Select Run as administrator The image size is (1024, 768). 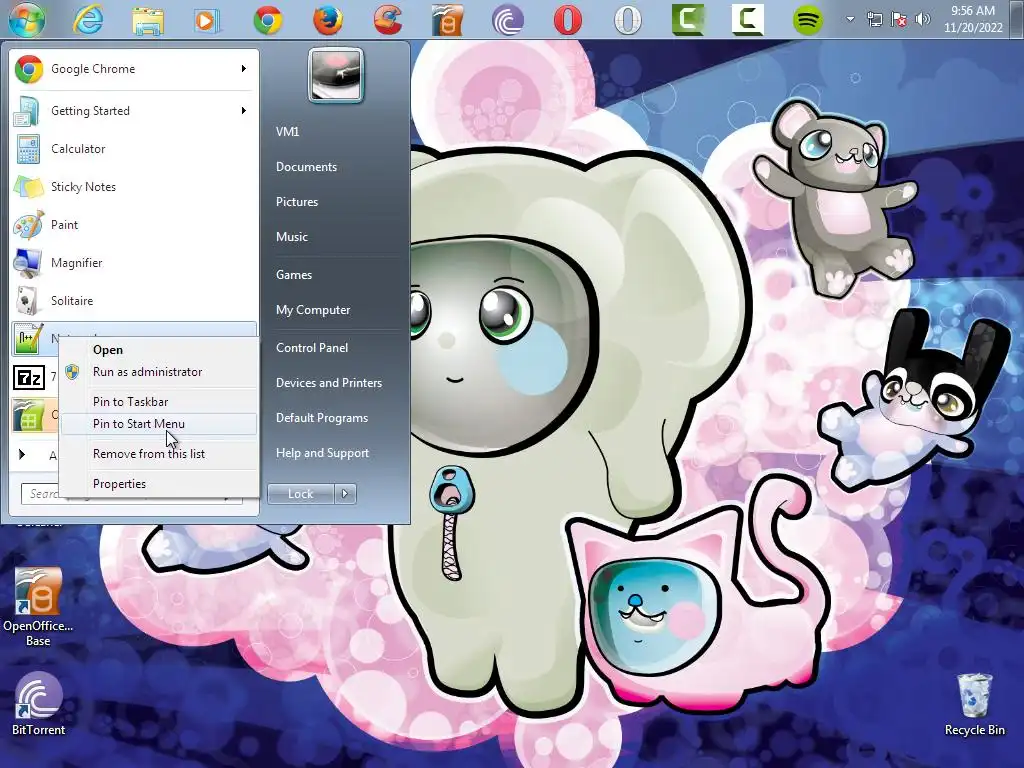point(148,372)
